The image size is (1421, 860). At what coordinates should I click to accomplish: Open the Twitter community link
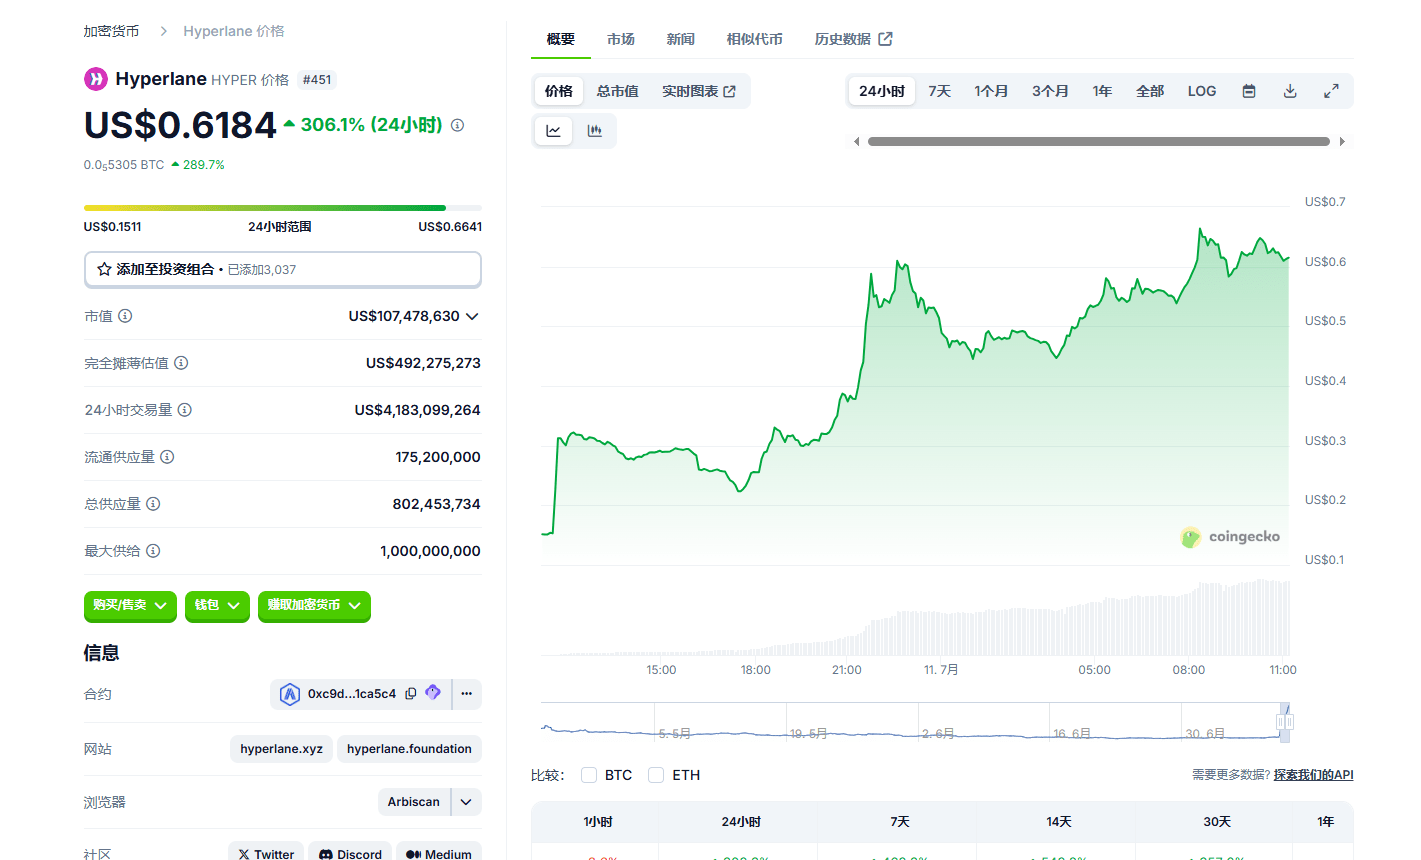coord(266,853)
